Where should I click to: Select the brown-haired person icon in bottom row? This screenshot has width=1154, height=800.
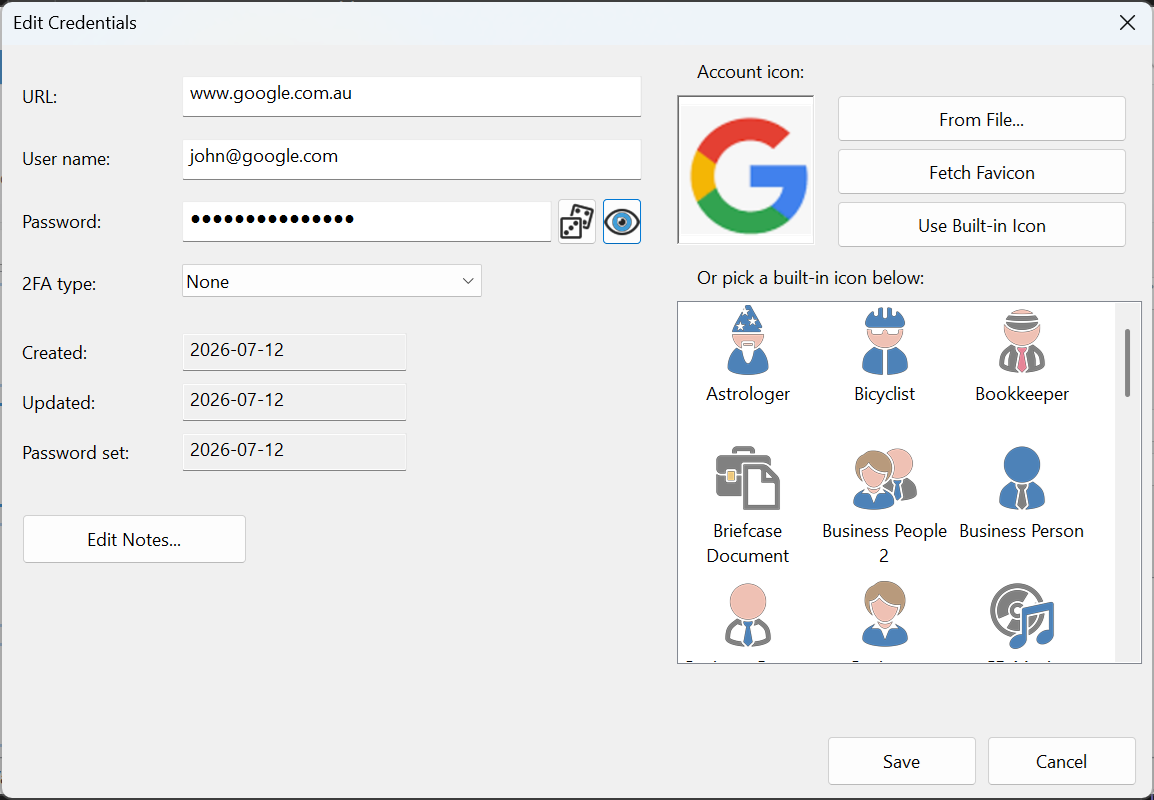tap(885, 615)
